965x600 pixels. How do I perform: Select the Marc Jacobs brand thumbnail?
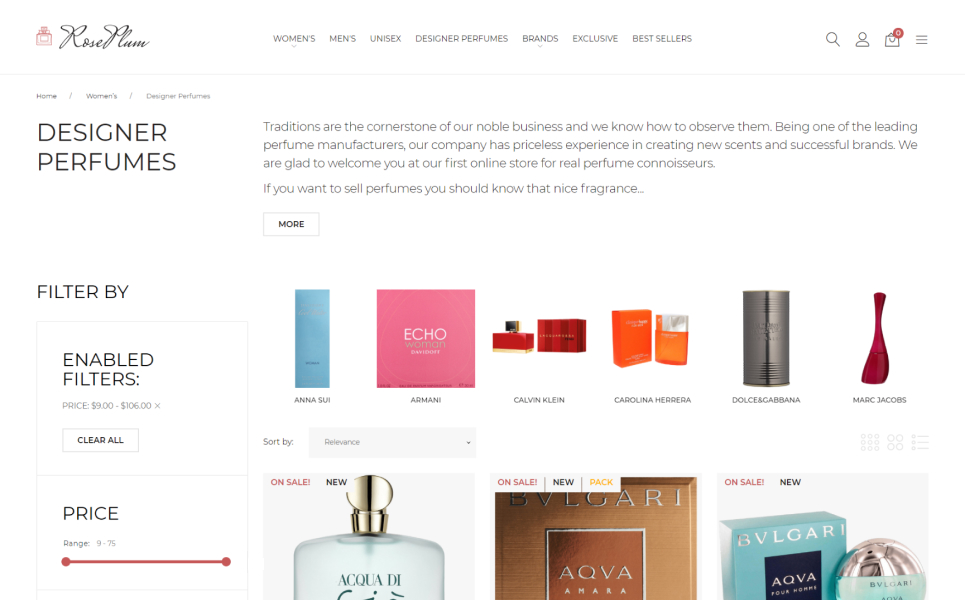click(x=879, y=346)
